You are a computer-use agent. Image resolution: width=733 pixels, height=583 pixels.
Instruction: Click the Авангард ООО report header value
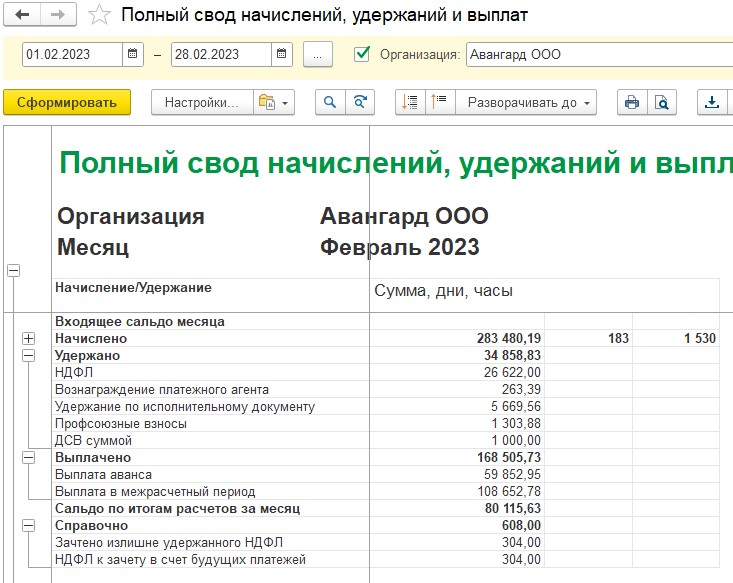coord(404,216)
